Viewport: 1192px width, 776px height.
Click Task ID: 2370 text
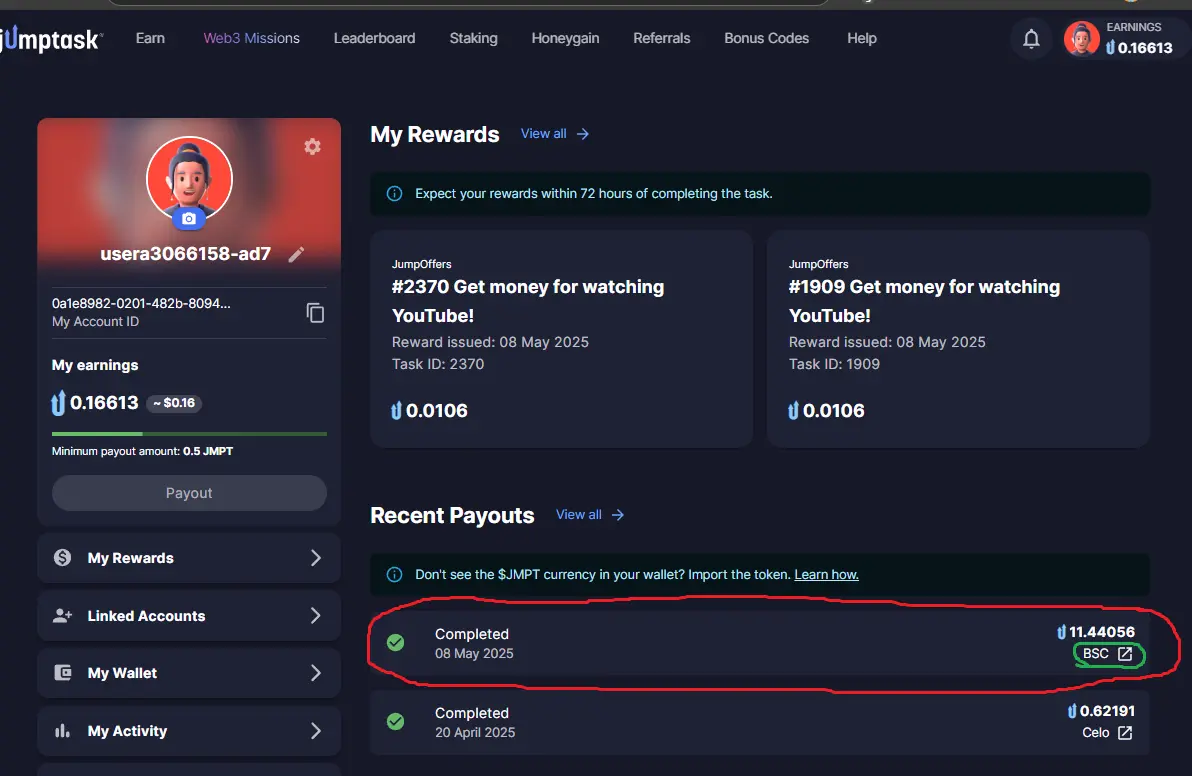coord(438,364)
